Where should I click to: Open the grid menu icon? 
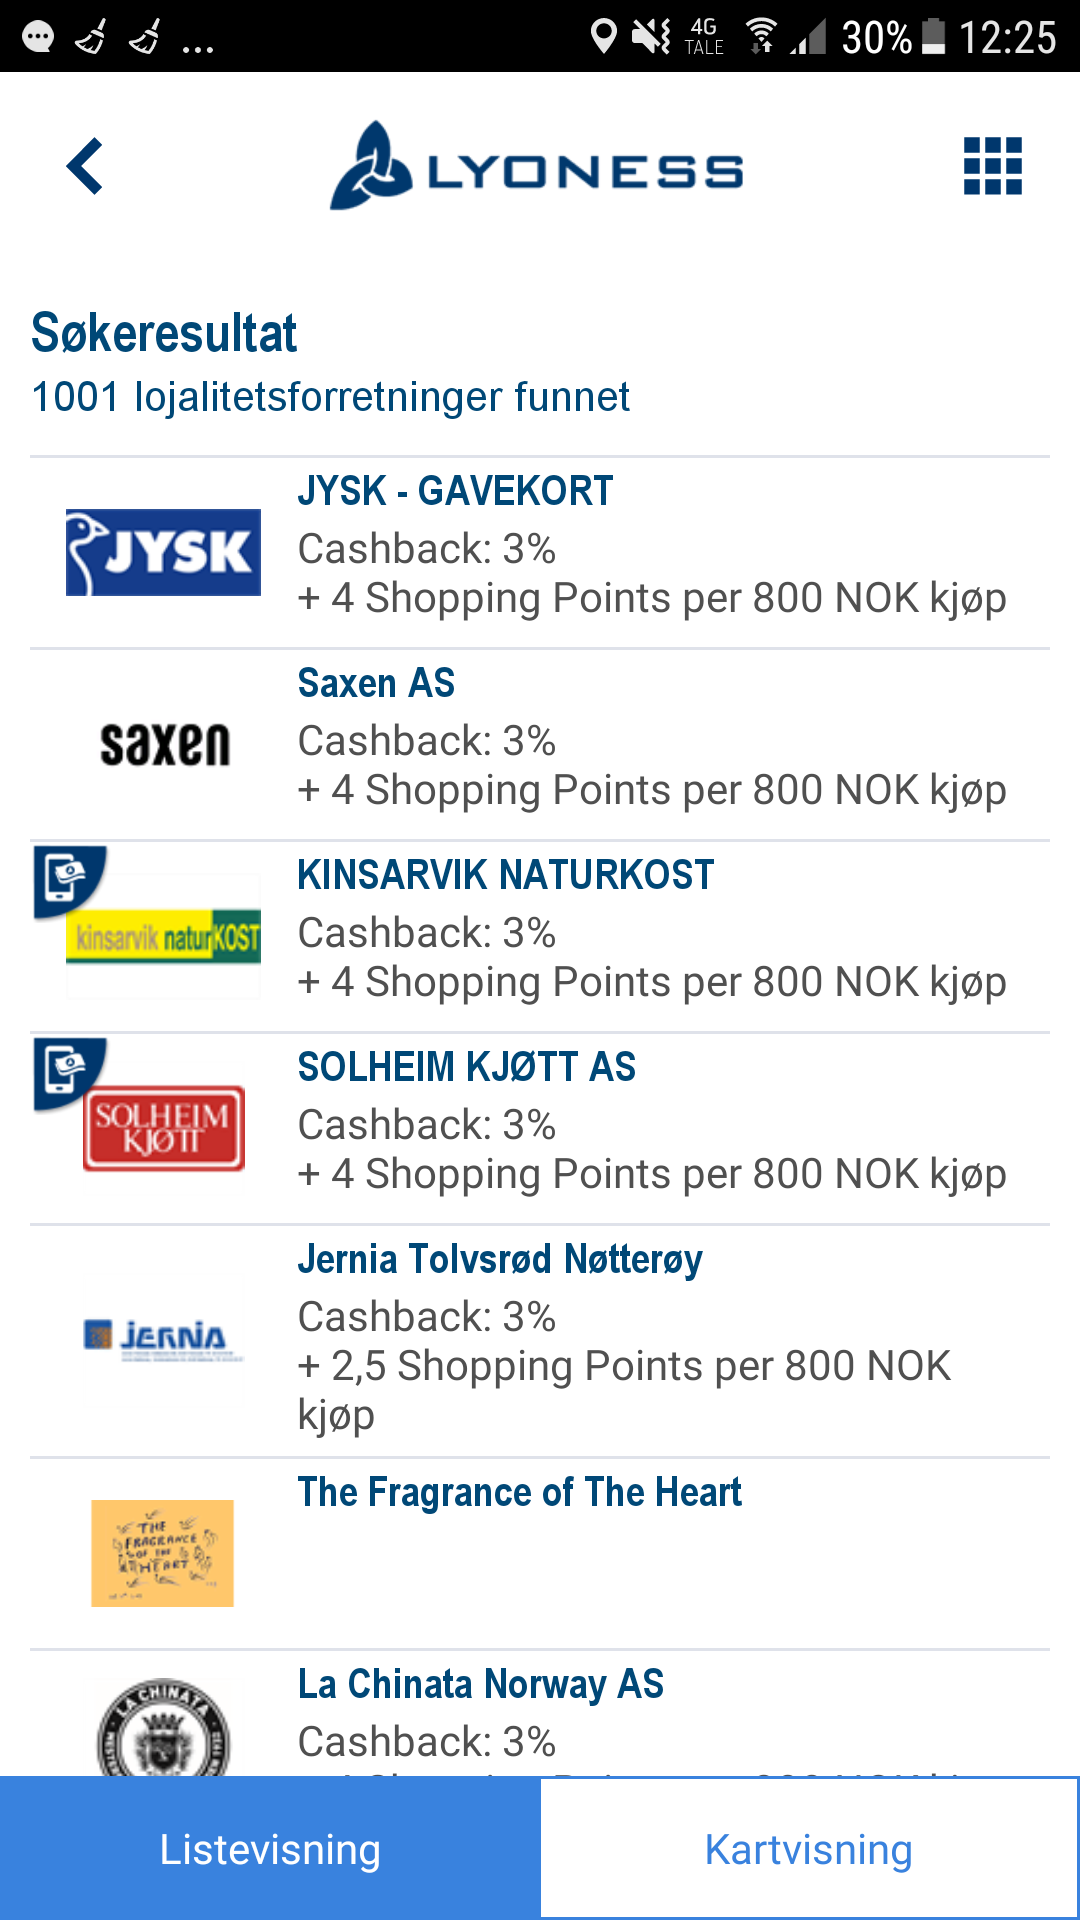(x=992, y=166)
